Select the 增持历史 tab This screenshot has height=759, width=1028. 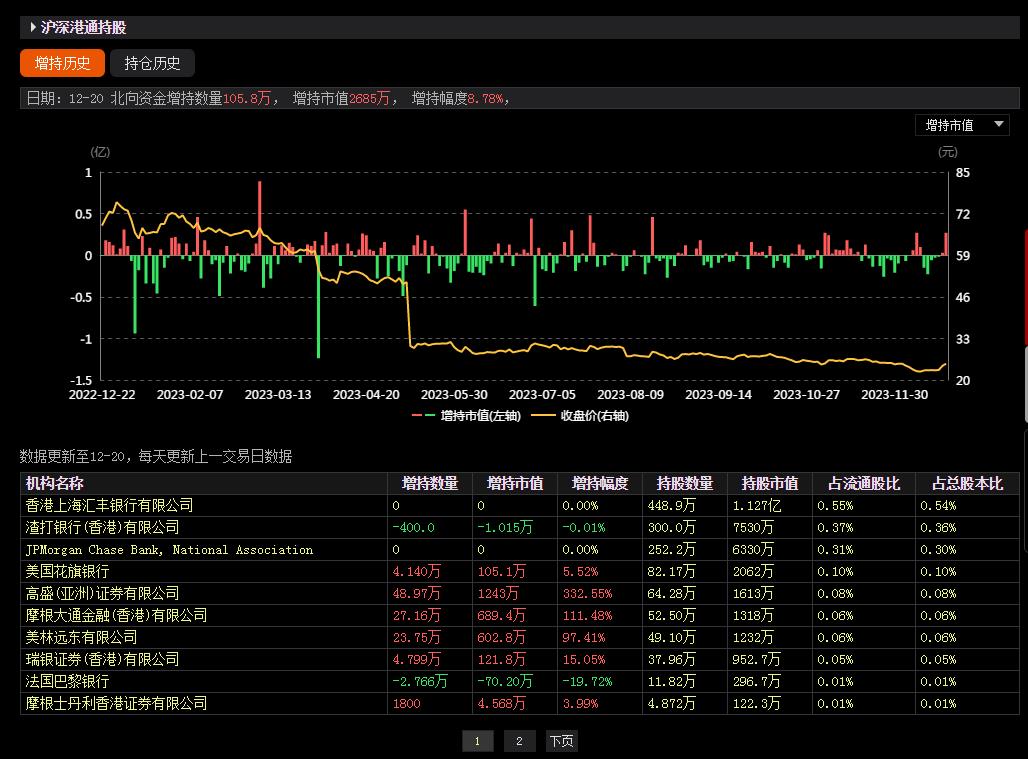pos(62,63)
